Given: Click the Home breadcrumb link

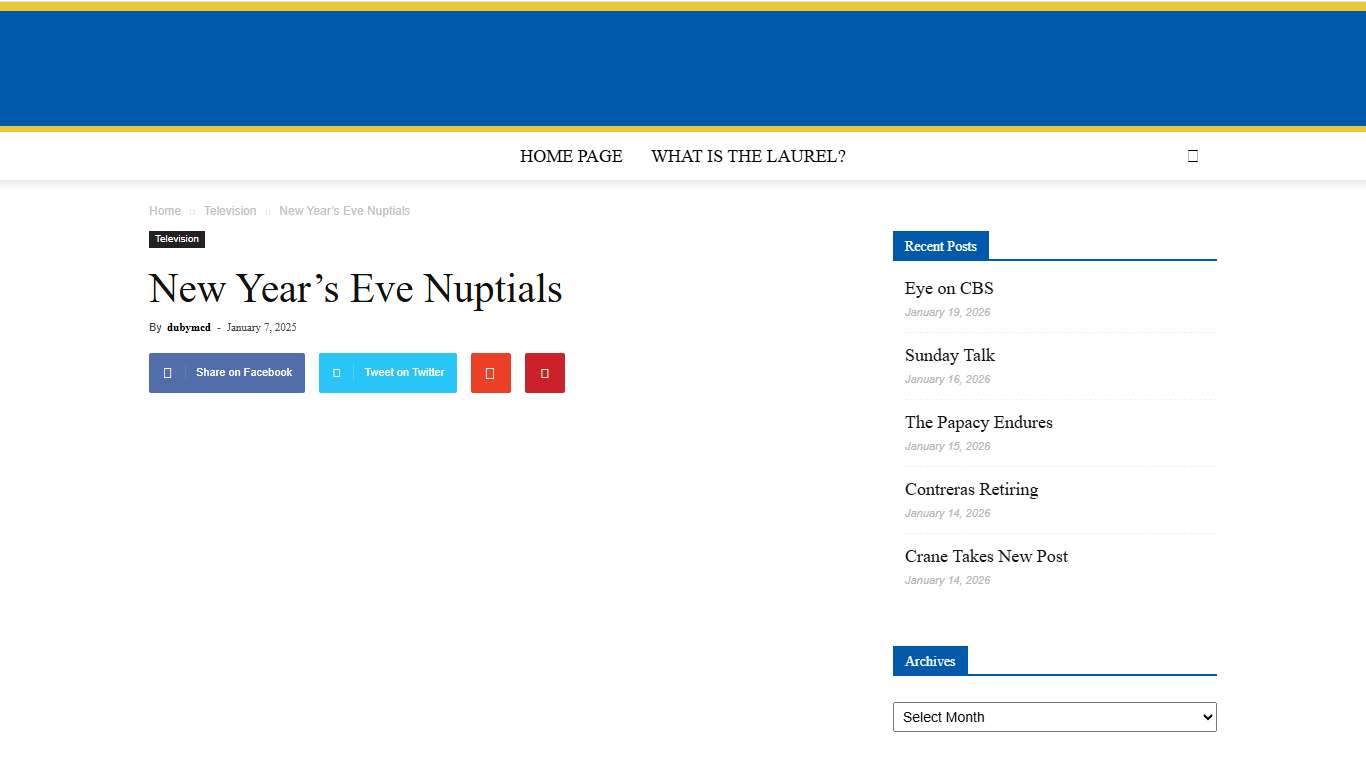Looking at the screenshot, I should tap(165, 210).
